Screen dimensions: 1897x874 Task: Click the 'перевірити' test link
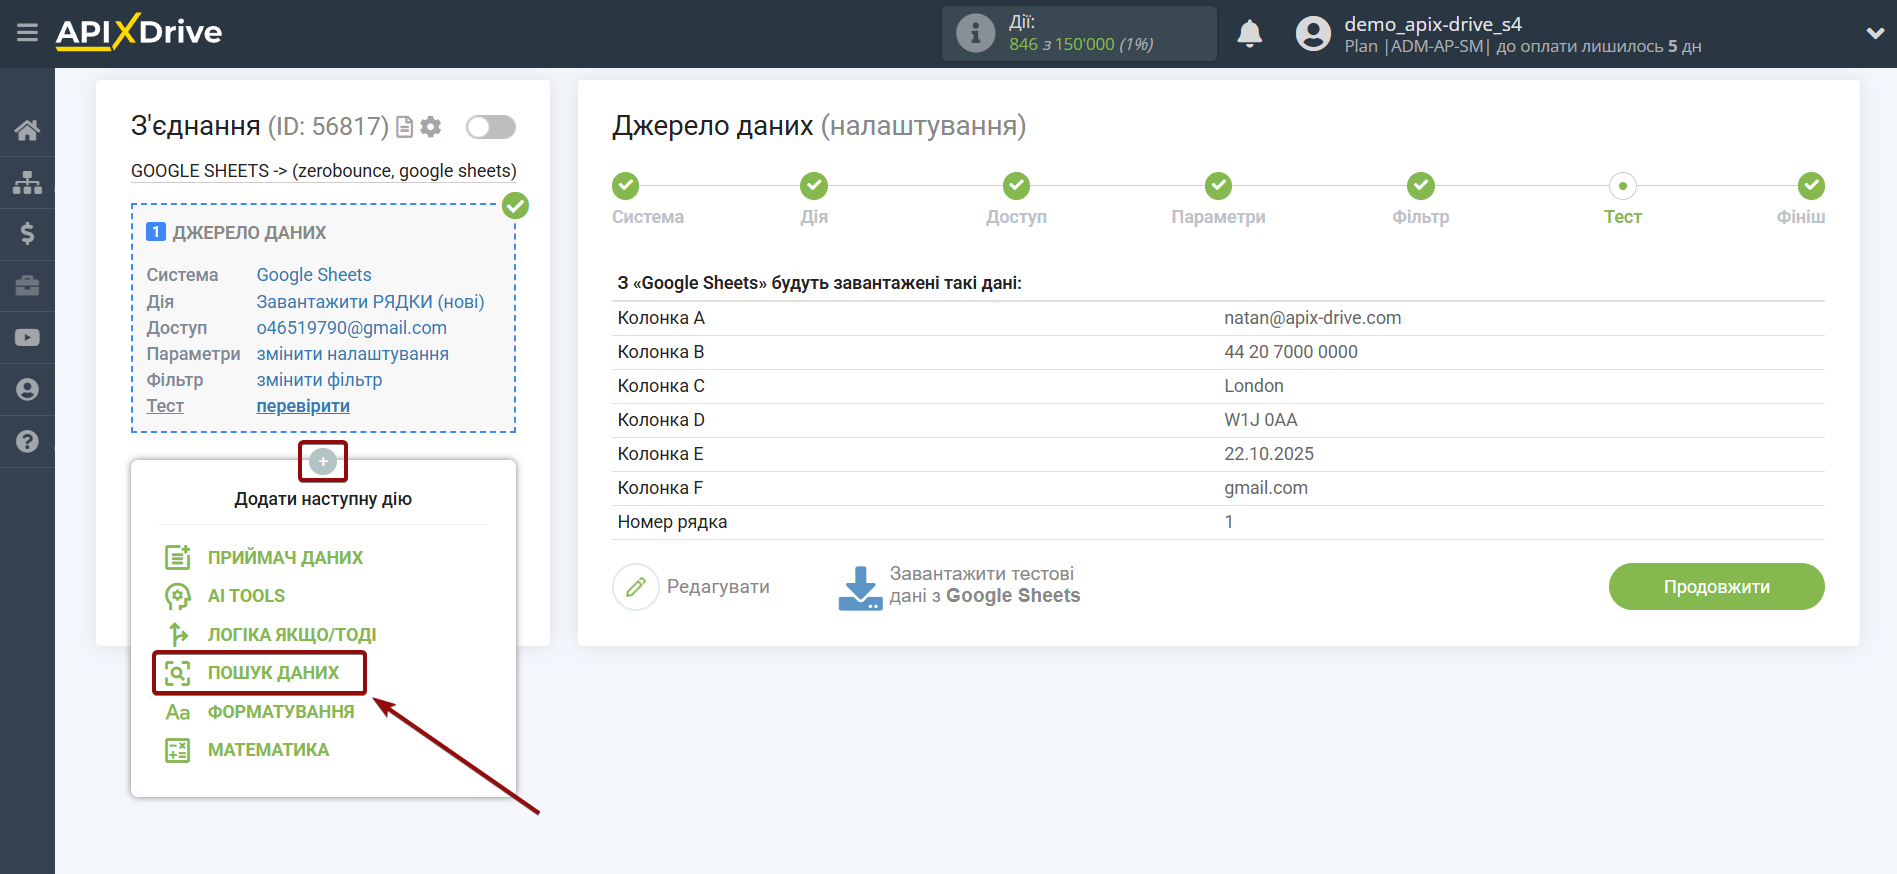click(x=303, y=406)
